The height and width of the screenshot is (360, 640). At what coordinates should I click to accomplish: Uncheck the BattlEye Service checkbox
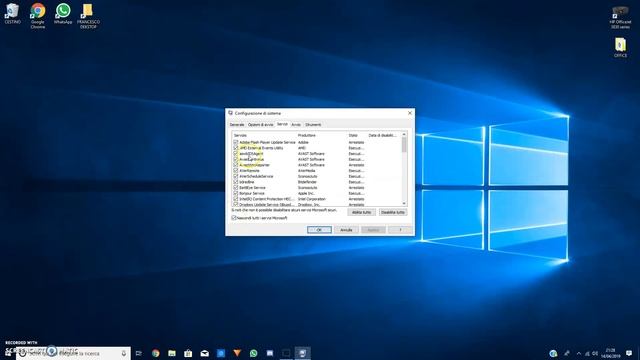236,187
